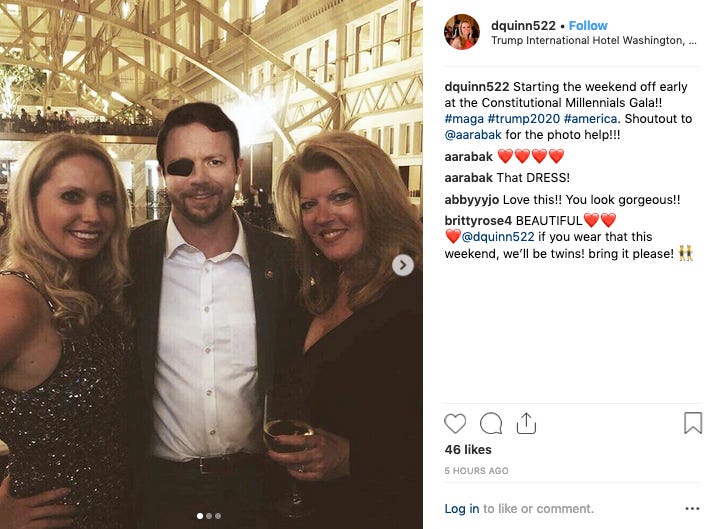
Task: Open the 5 hours ago timestamp link
Action: coord(476,471)
